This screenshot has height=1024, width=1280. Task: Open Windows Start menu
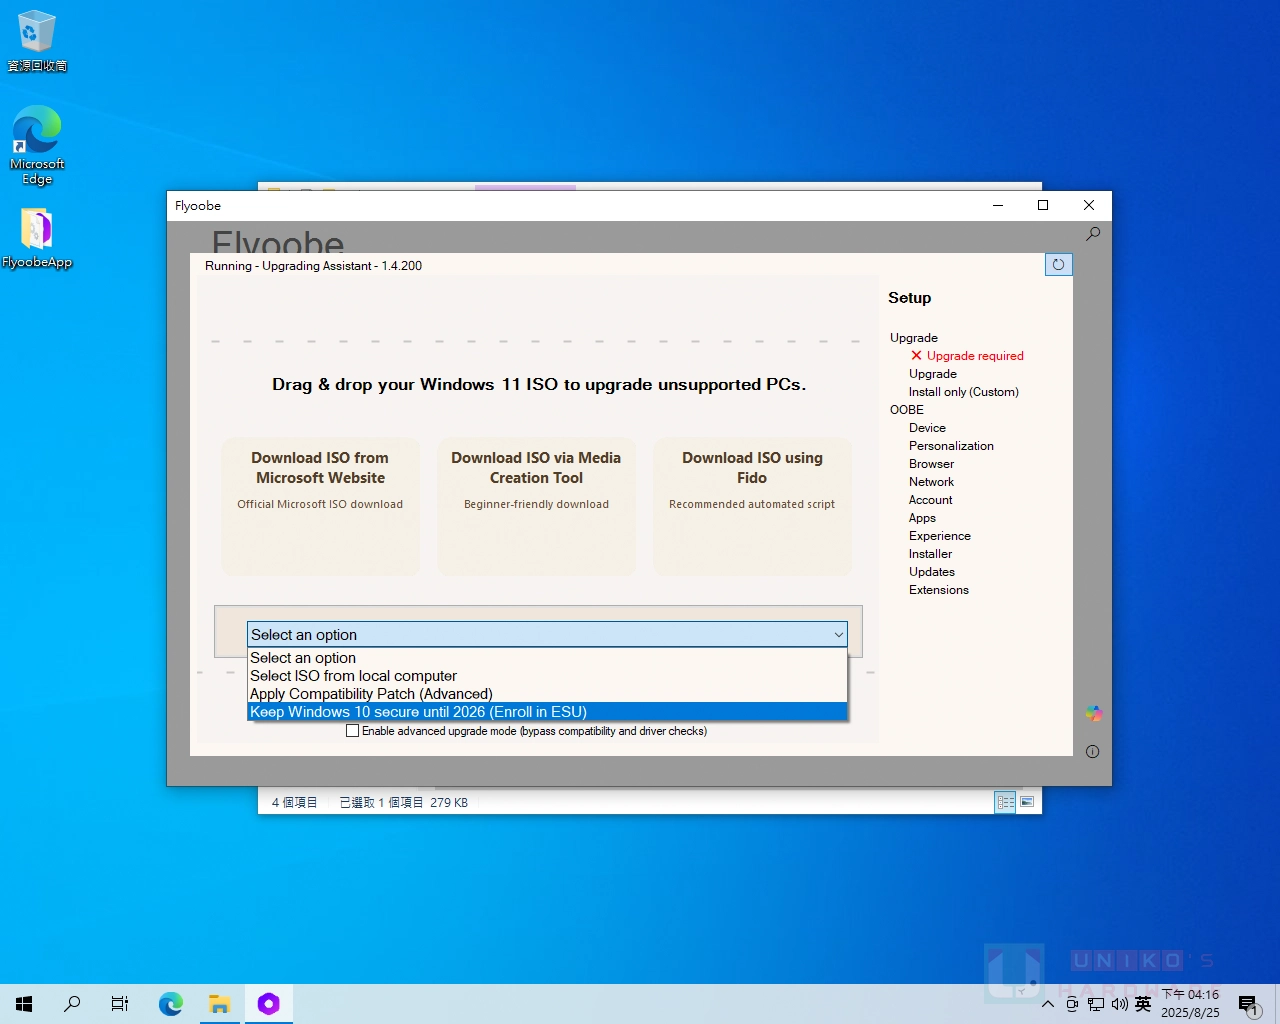(x=24, y=1003)
